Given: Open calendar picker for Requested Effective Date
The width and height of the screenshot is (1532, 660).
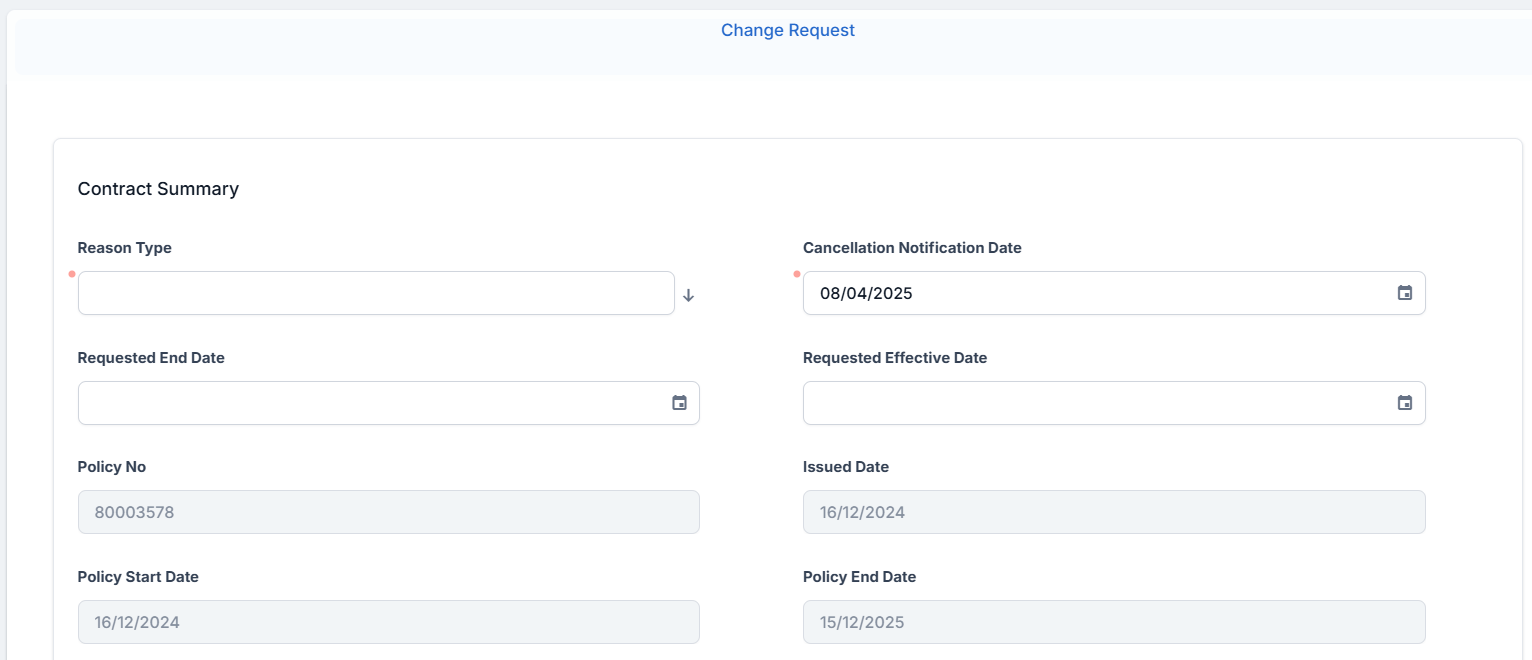Looking at the screenshot, I should pyautogui.click(x=1404, y=403).
